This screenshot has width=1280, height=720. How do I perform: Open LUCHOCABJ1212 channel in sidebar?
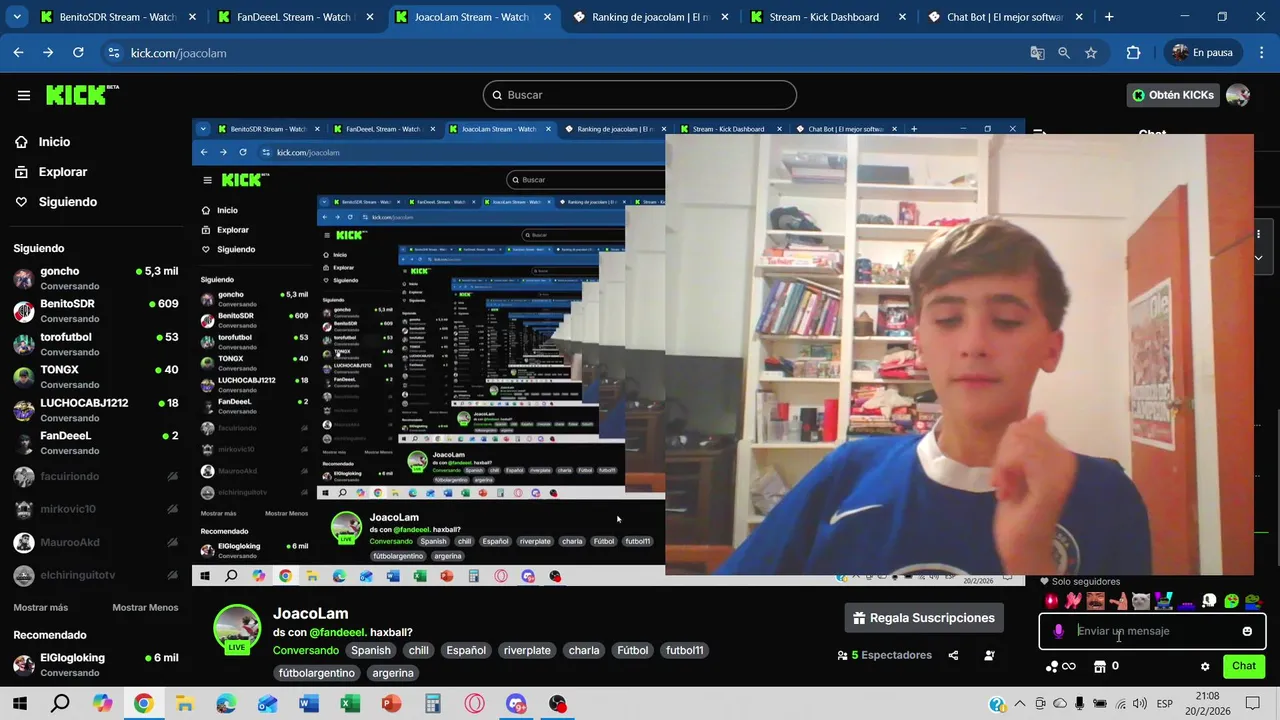[x=95, y=410]
